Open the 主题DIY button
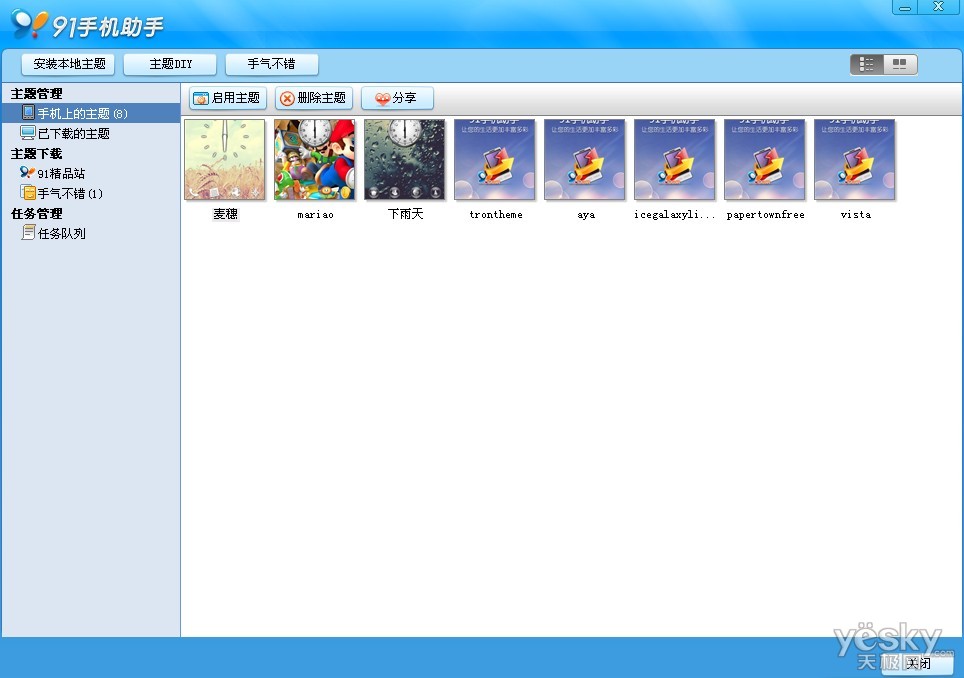Screen dimensions: 964x678 [170, 64]
